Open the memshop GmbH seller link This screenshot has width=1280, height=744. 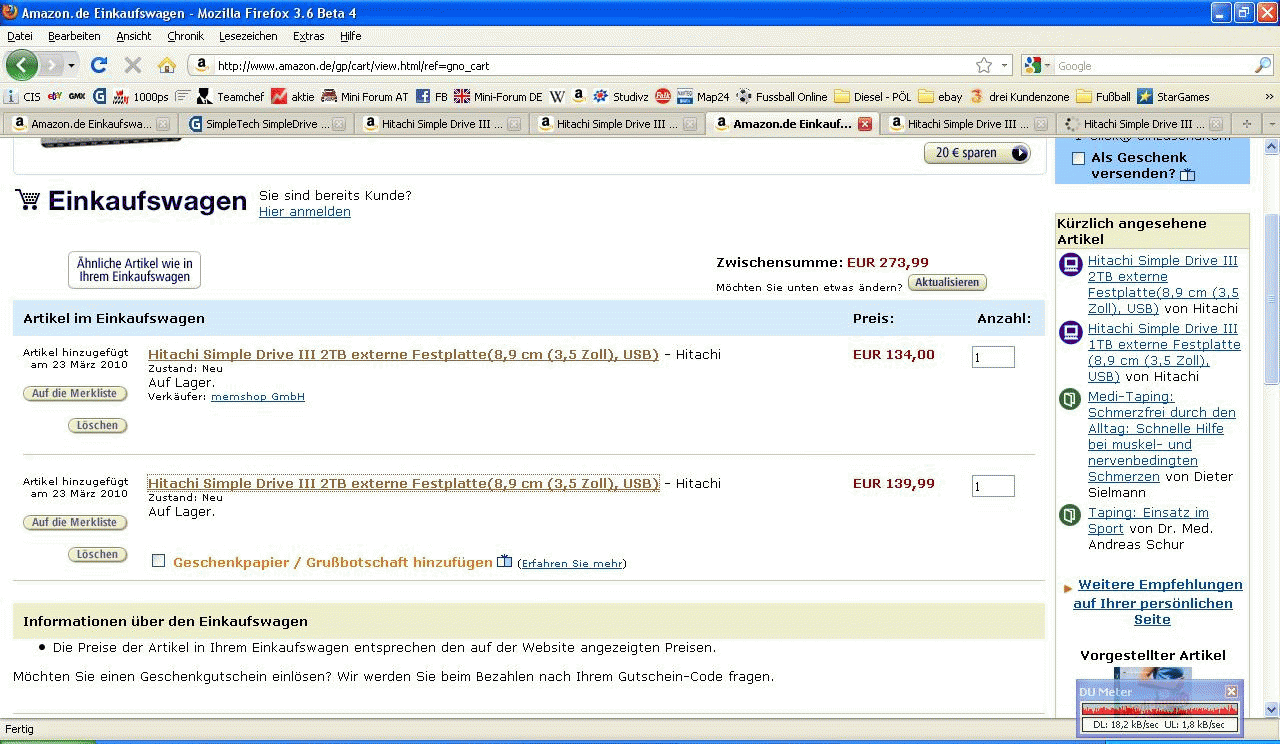pos(258,397)
